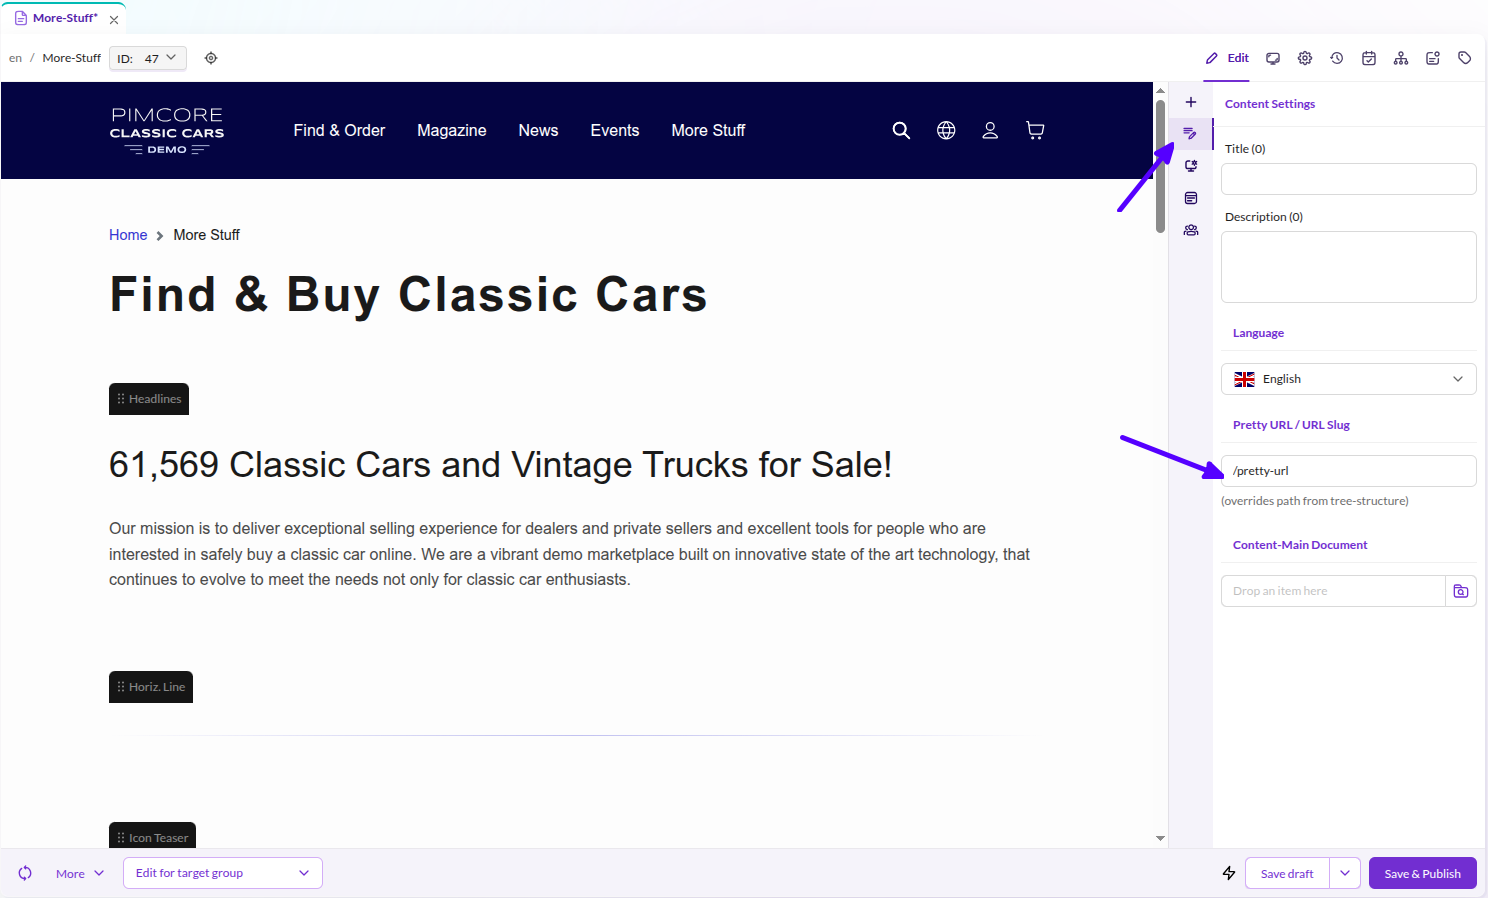The image size is (1488, 898).
Task: Expand the English language dropdown
Action: click(1348, 379)
